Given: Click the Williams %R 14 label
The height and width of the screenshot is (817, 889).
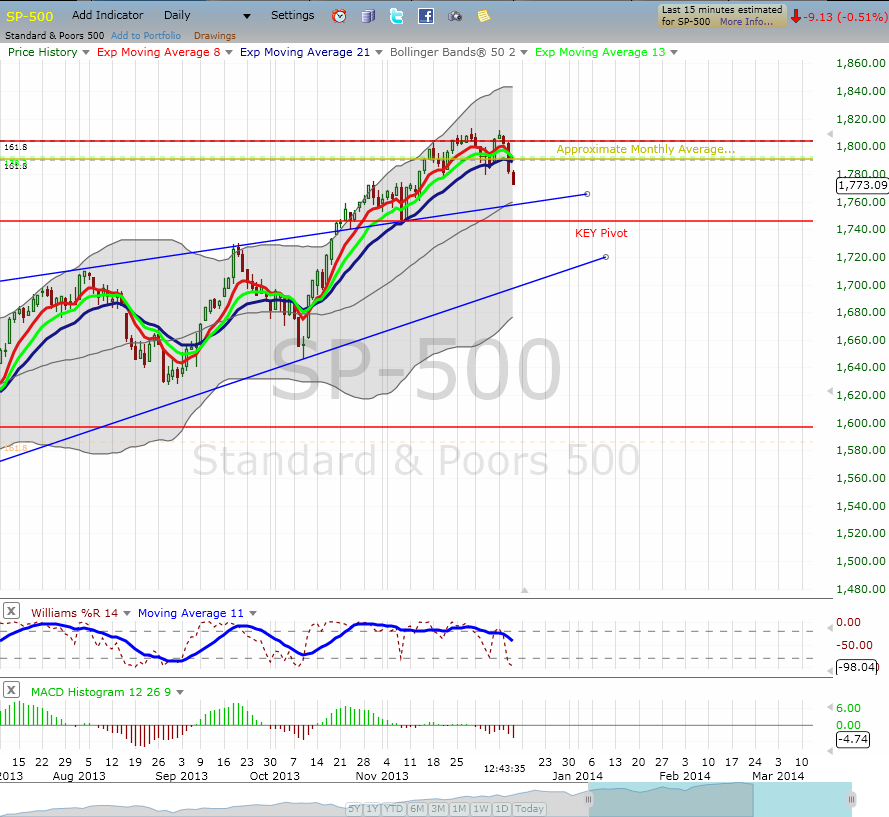Looking at the screenshot, I should [74, 613].
